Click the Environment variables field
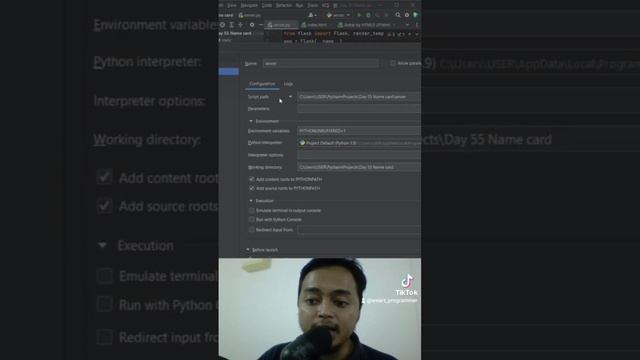This screenshot has height=360, width=640. click(x=359, y=131)
